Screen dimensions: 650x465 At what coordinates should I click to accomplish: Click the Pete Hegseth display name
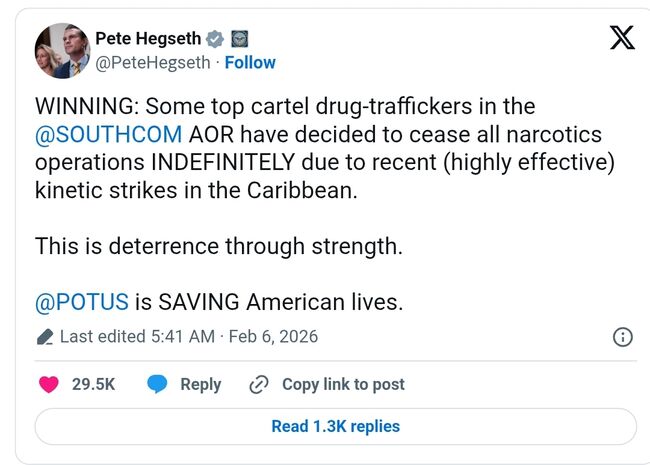point(147,39)
